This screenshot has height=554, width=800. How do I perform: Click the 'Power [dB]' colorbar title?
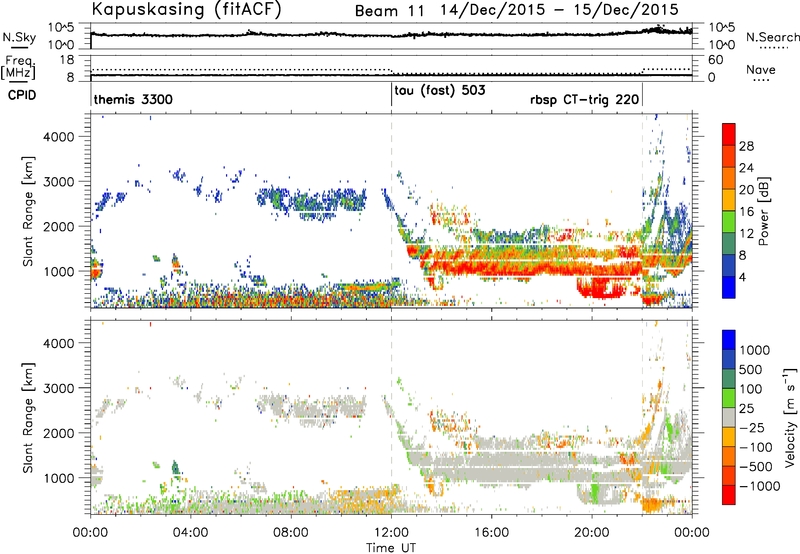click(764, 211)
